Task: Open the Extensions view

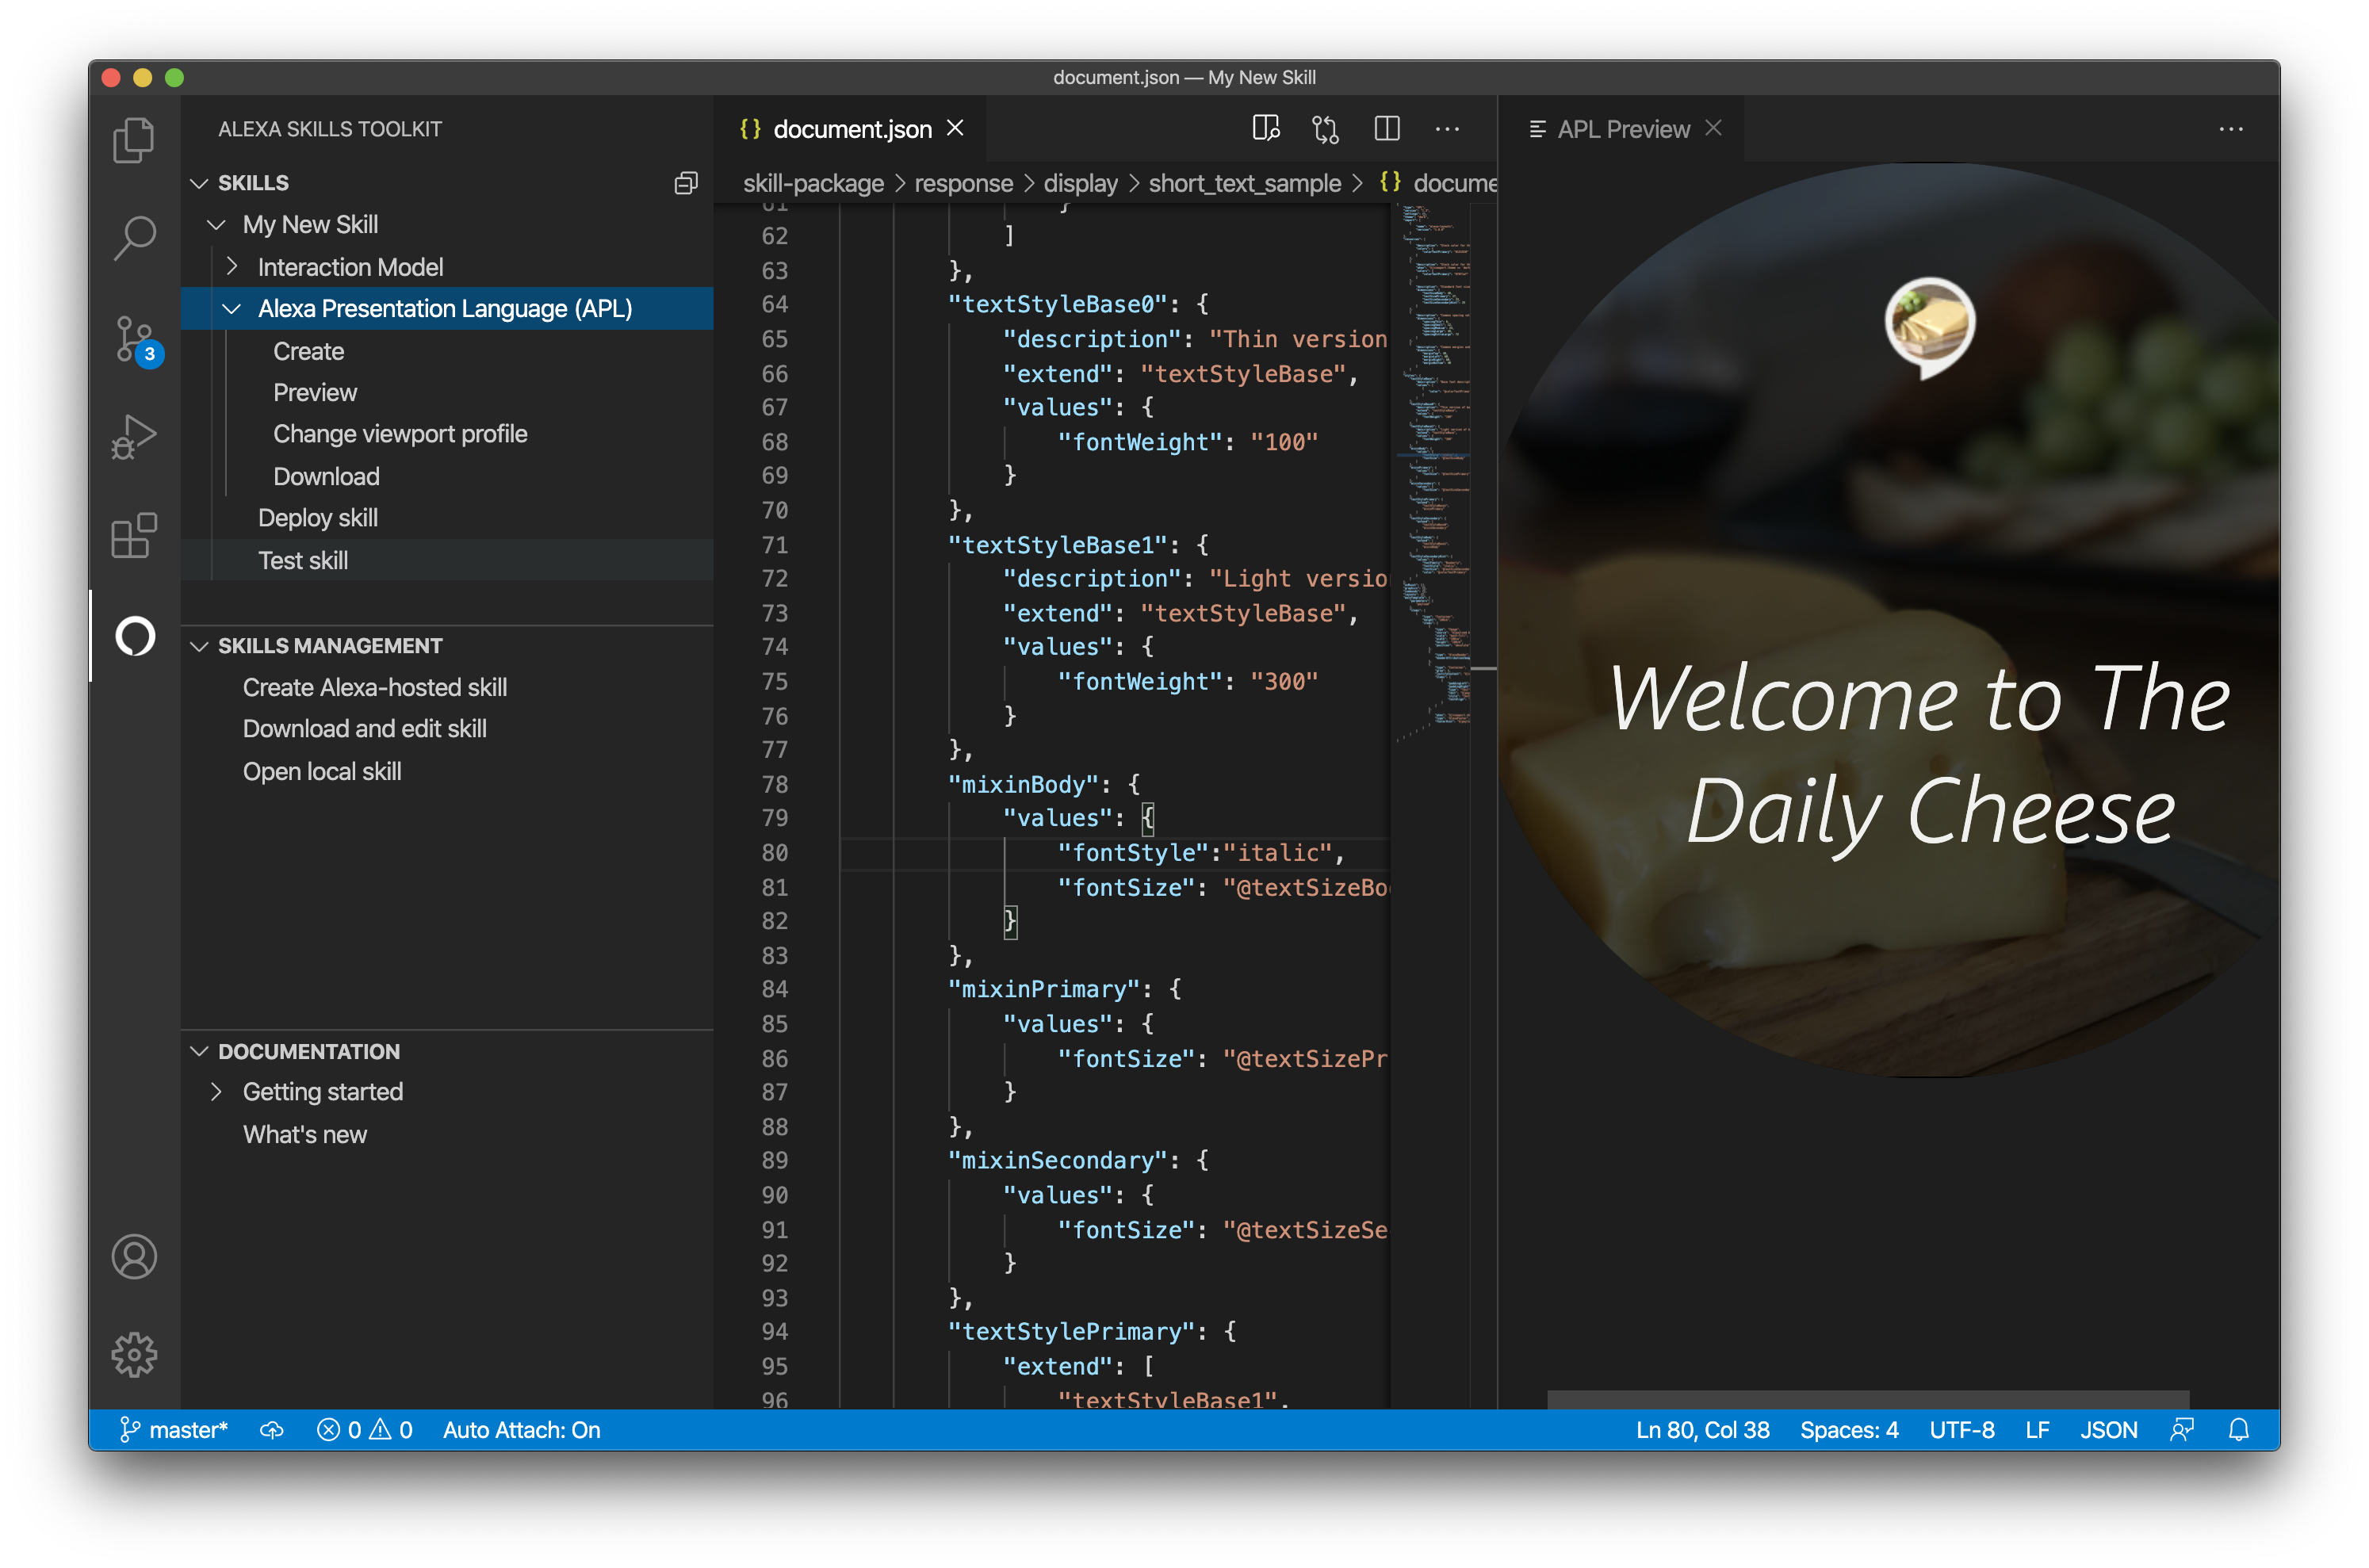Action: [x=133, y=536]
